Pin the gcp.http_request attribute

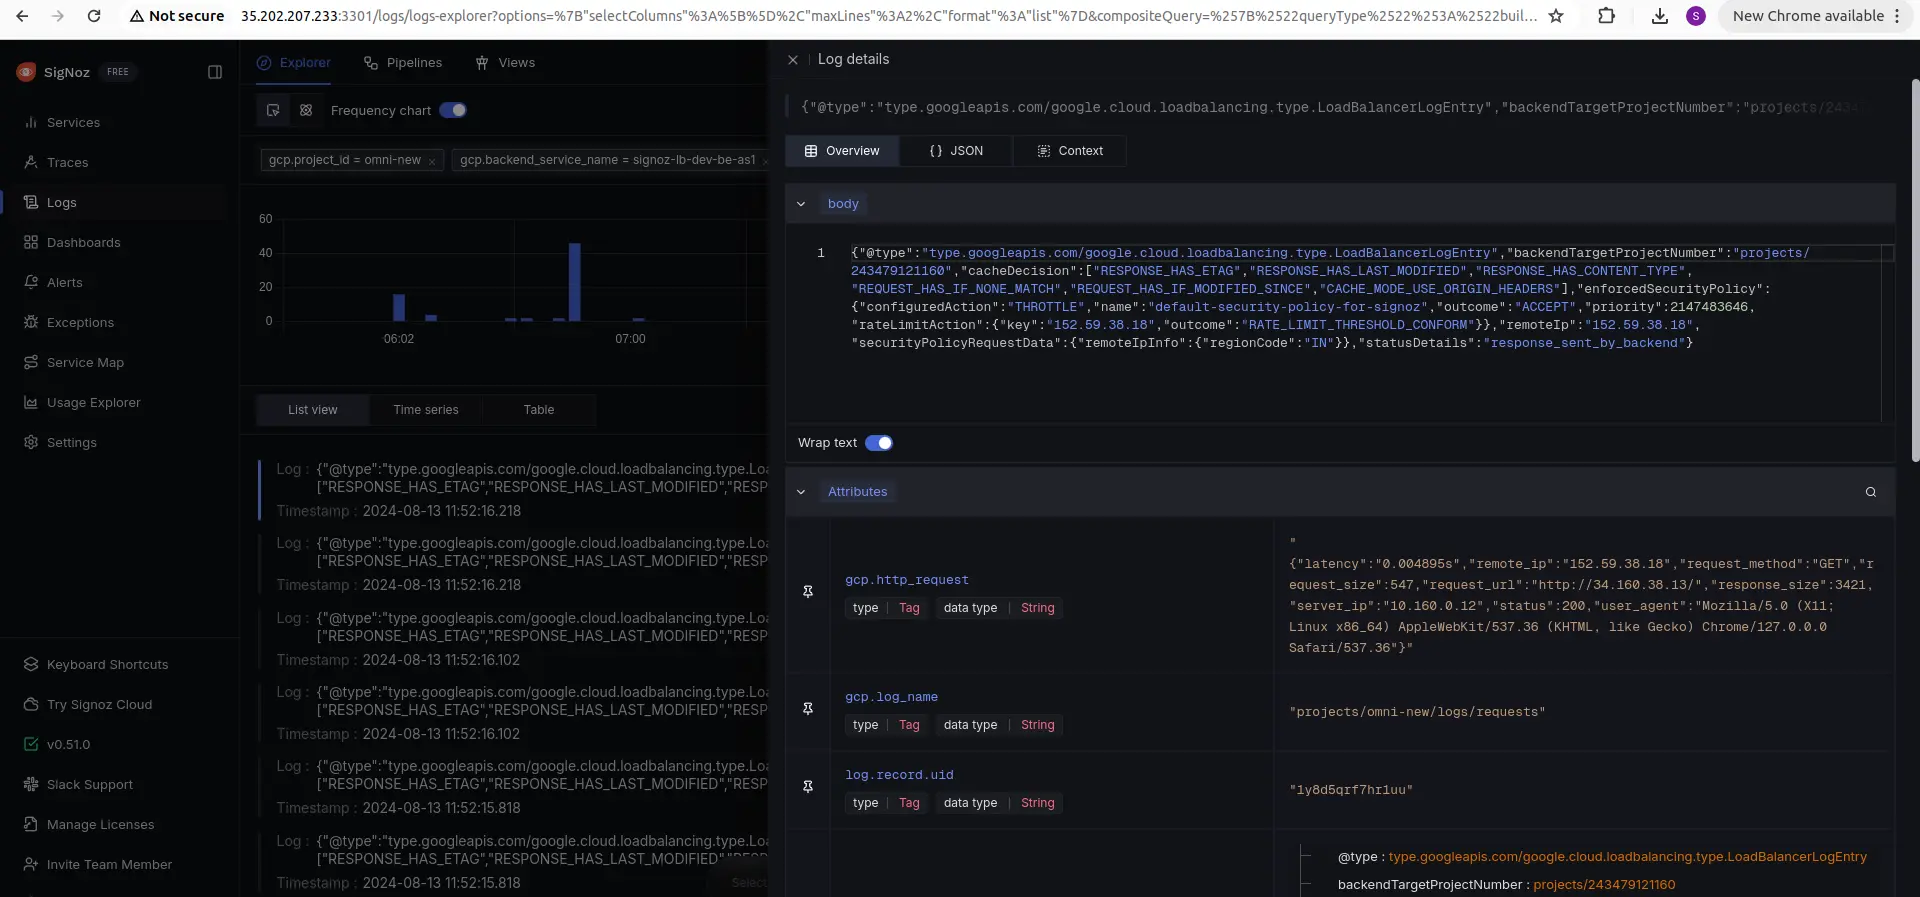point(808,592)
